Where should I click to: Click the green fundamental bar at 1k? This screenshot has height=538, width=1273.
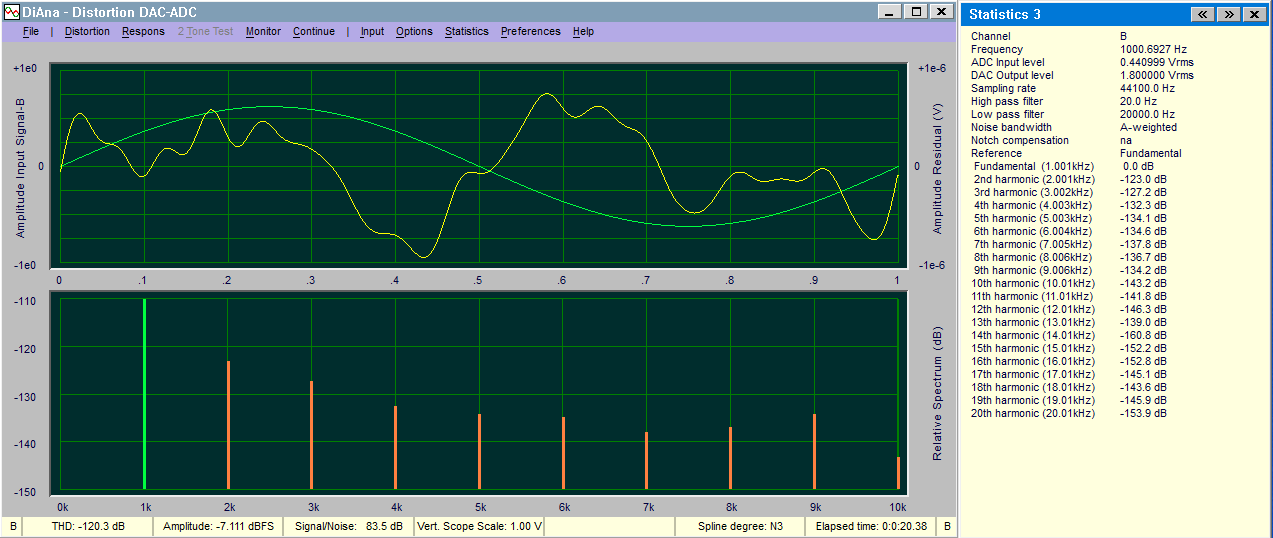click(x=144, y=394)
